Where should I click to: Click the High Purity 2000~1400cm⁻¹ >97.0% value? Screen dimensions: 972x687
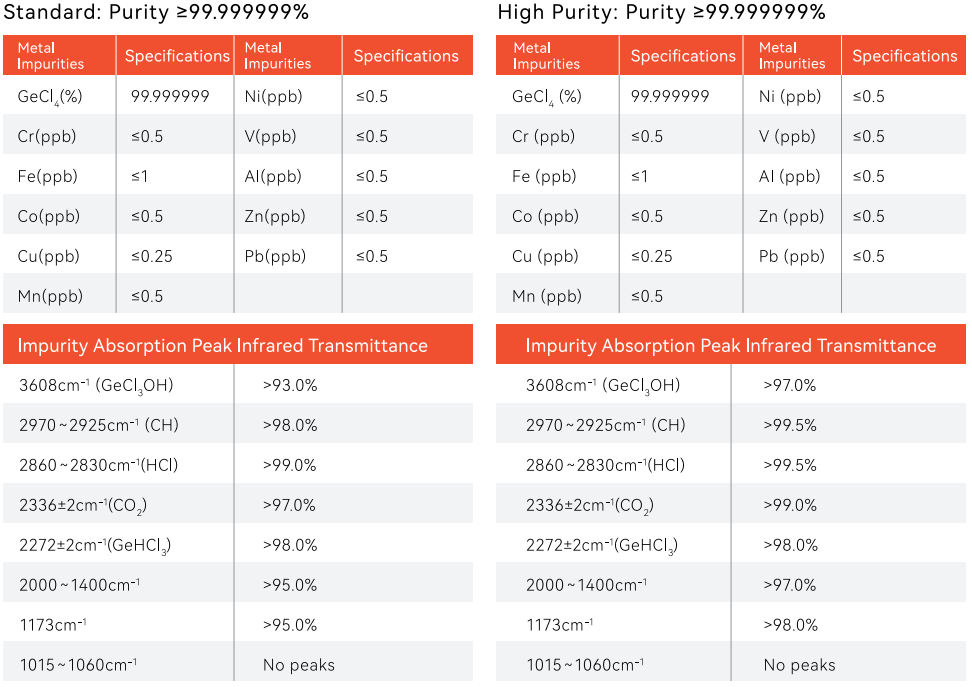[x=790, y=585]
